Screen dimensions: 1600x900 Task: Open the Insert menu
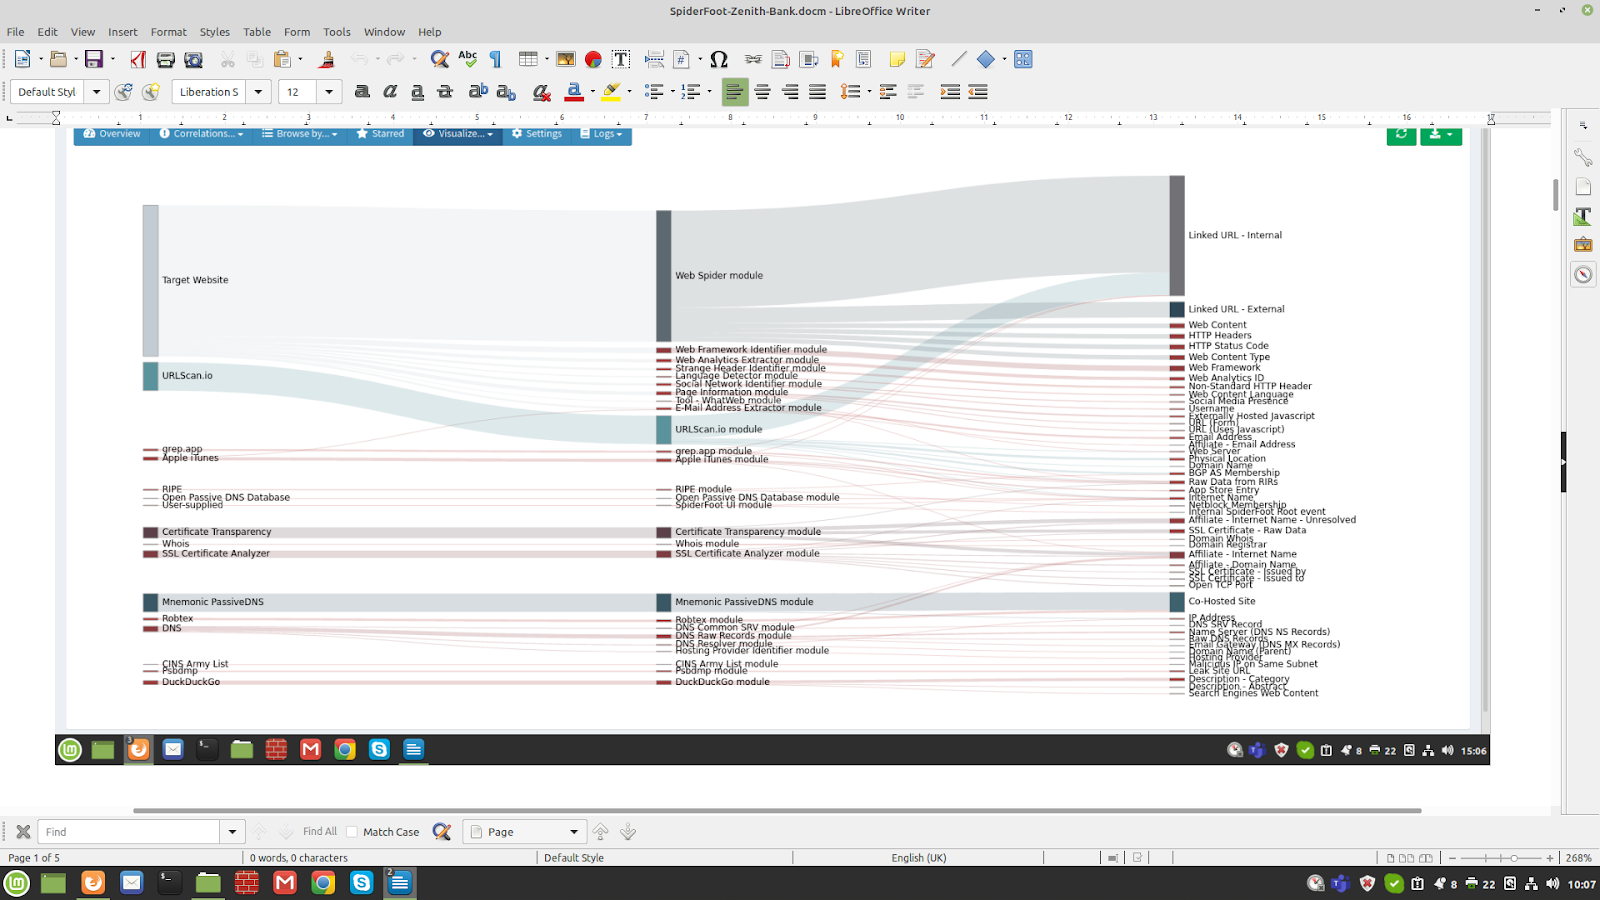123,32
